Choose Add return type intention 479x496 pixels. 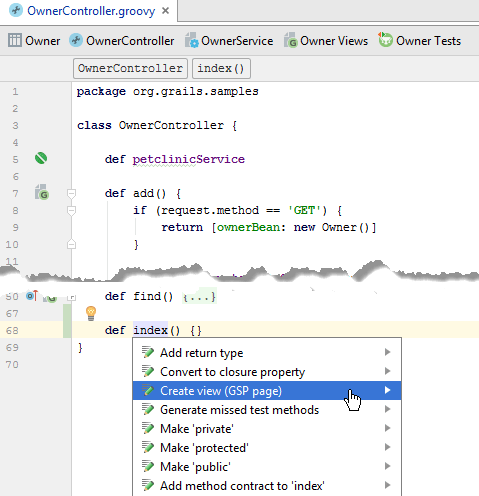(x=267, y=353)
